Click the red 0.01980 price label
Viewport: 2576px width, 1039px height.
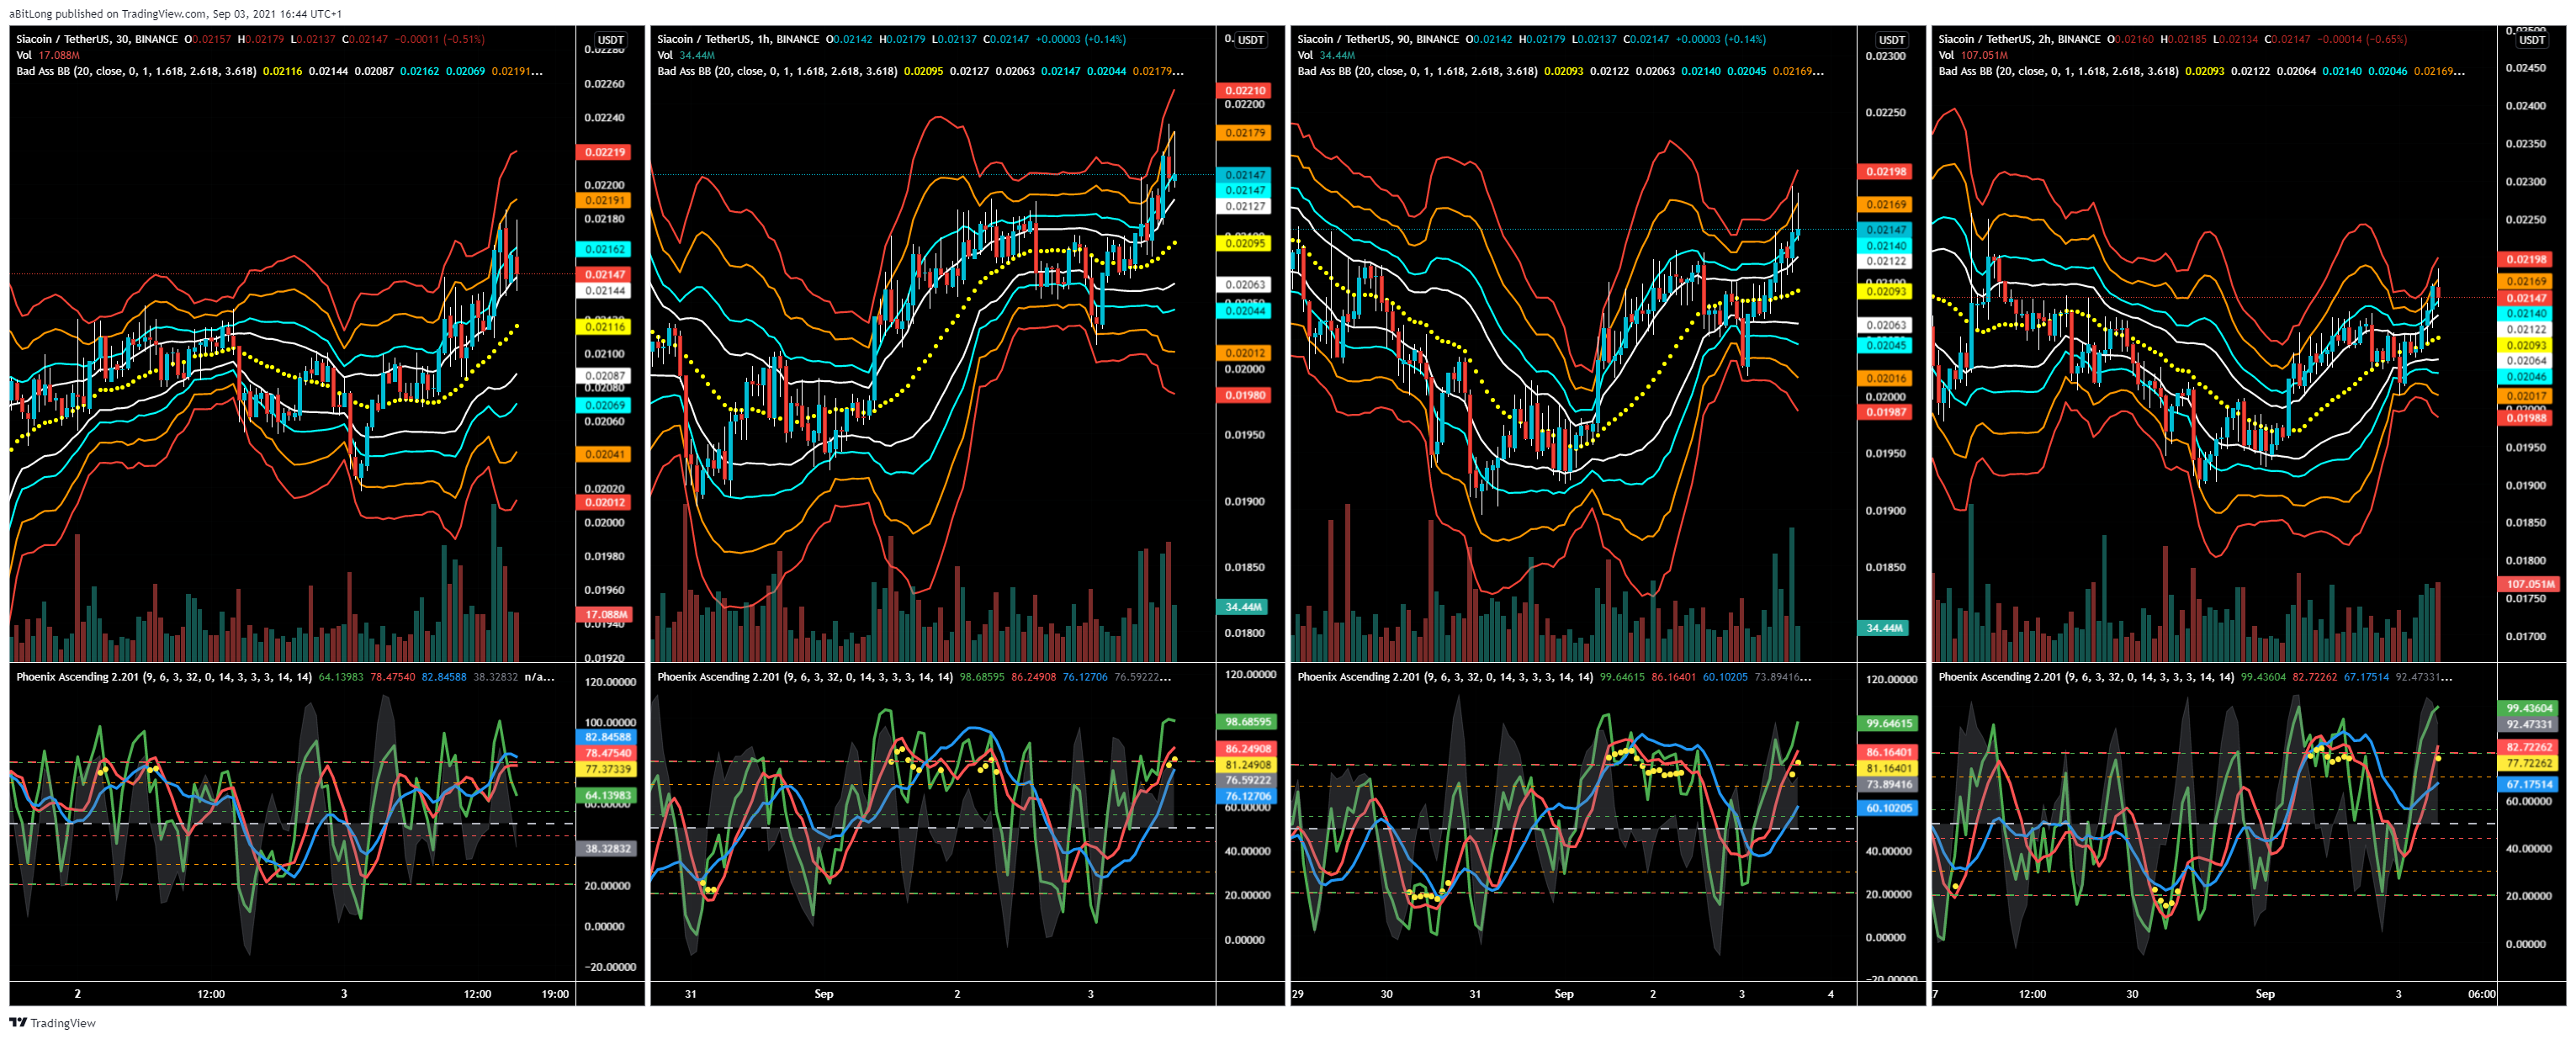point(1244,395)
